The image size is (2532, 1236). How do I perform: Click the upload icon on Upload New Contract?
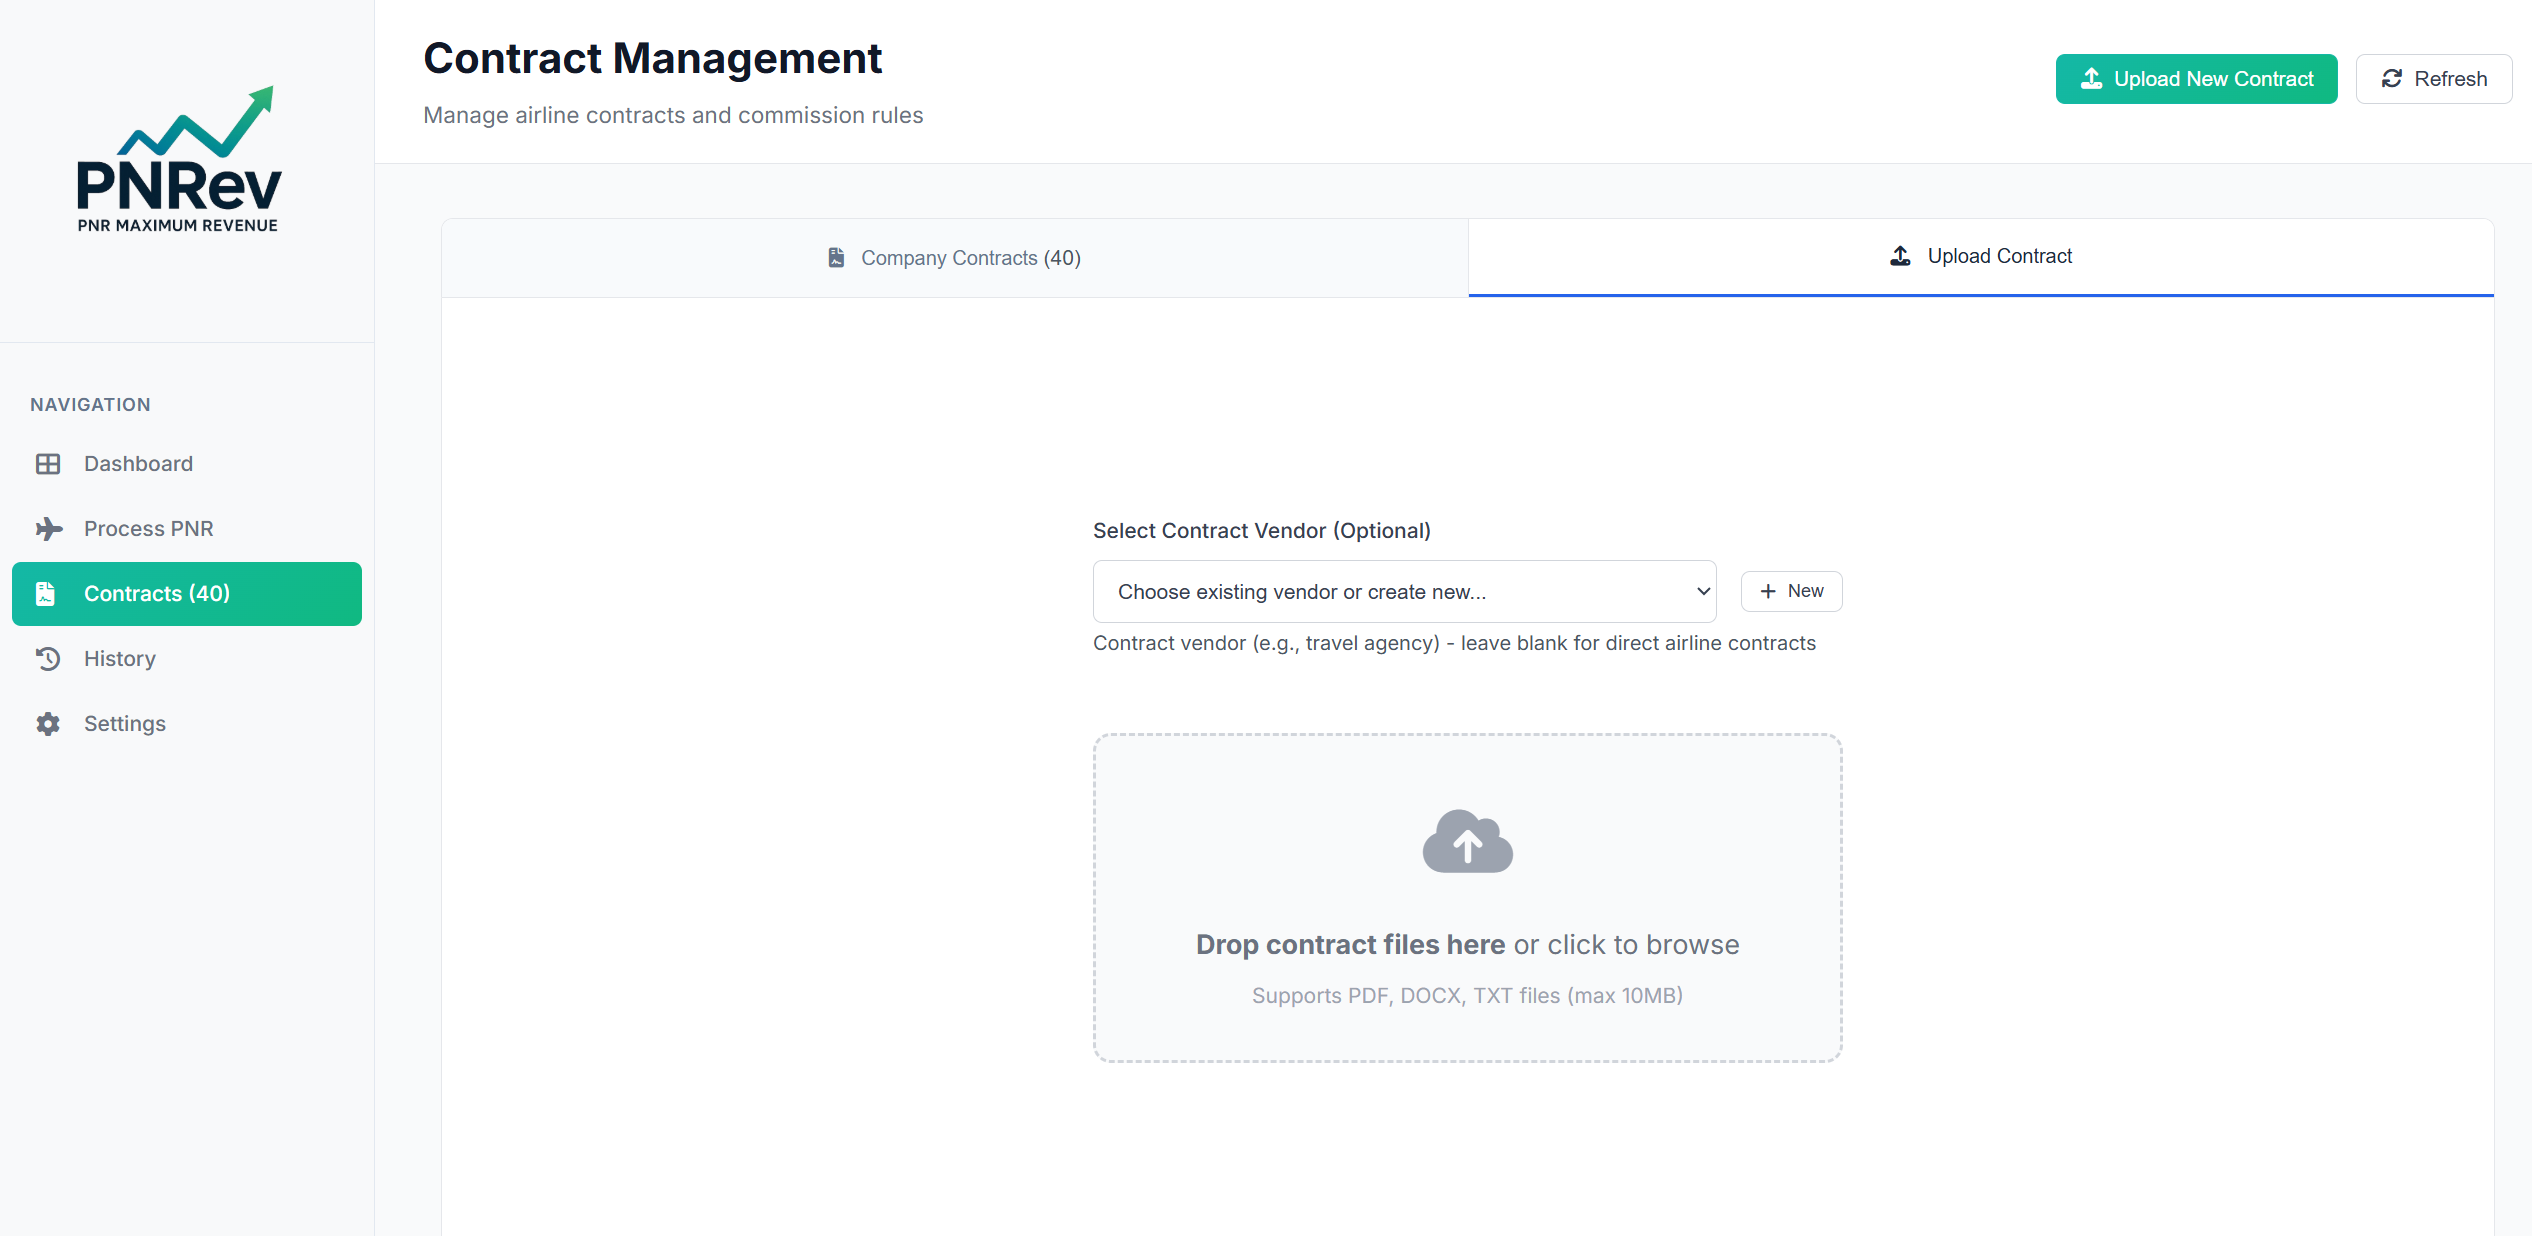pyautogui.click(x=2093, y=78)
